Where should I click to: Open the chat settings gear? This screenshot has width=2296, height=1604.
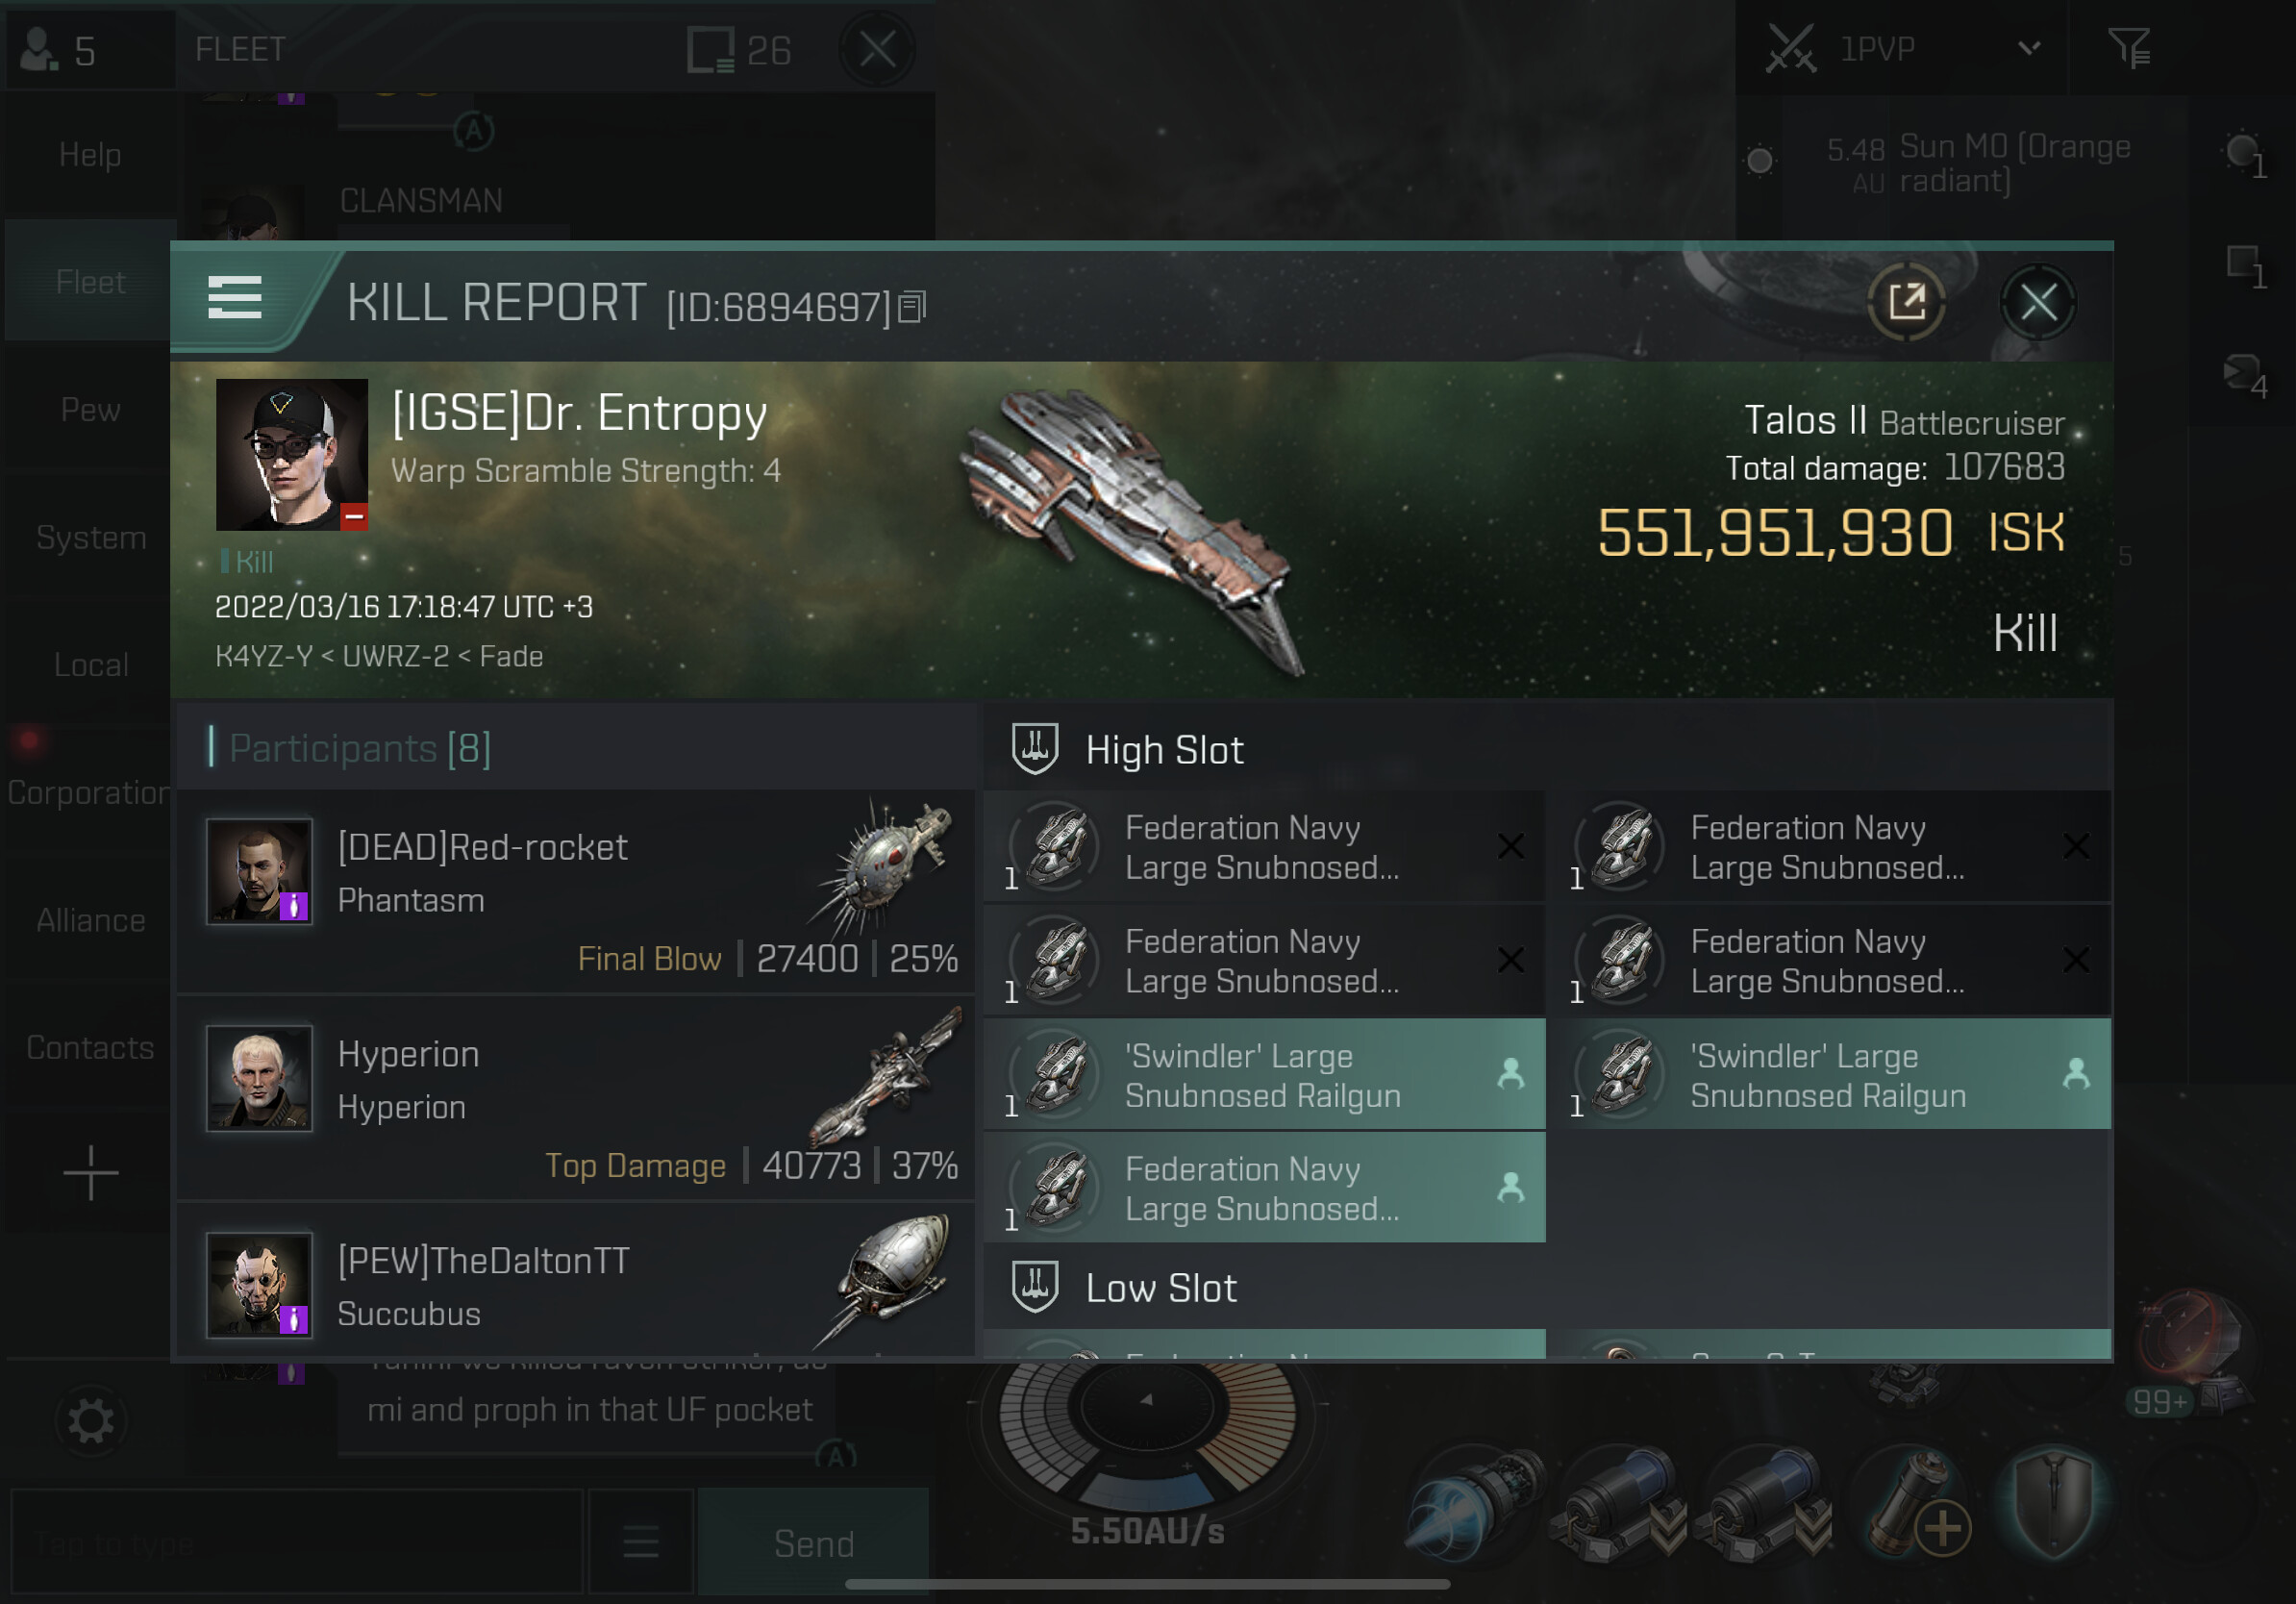[x=91, y=1420]
